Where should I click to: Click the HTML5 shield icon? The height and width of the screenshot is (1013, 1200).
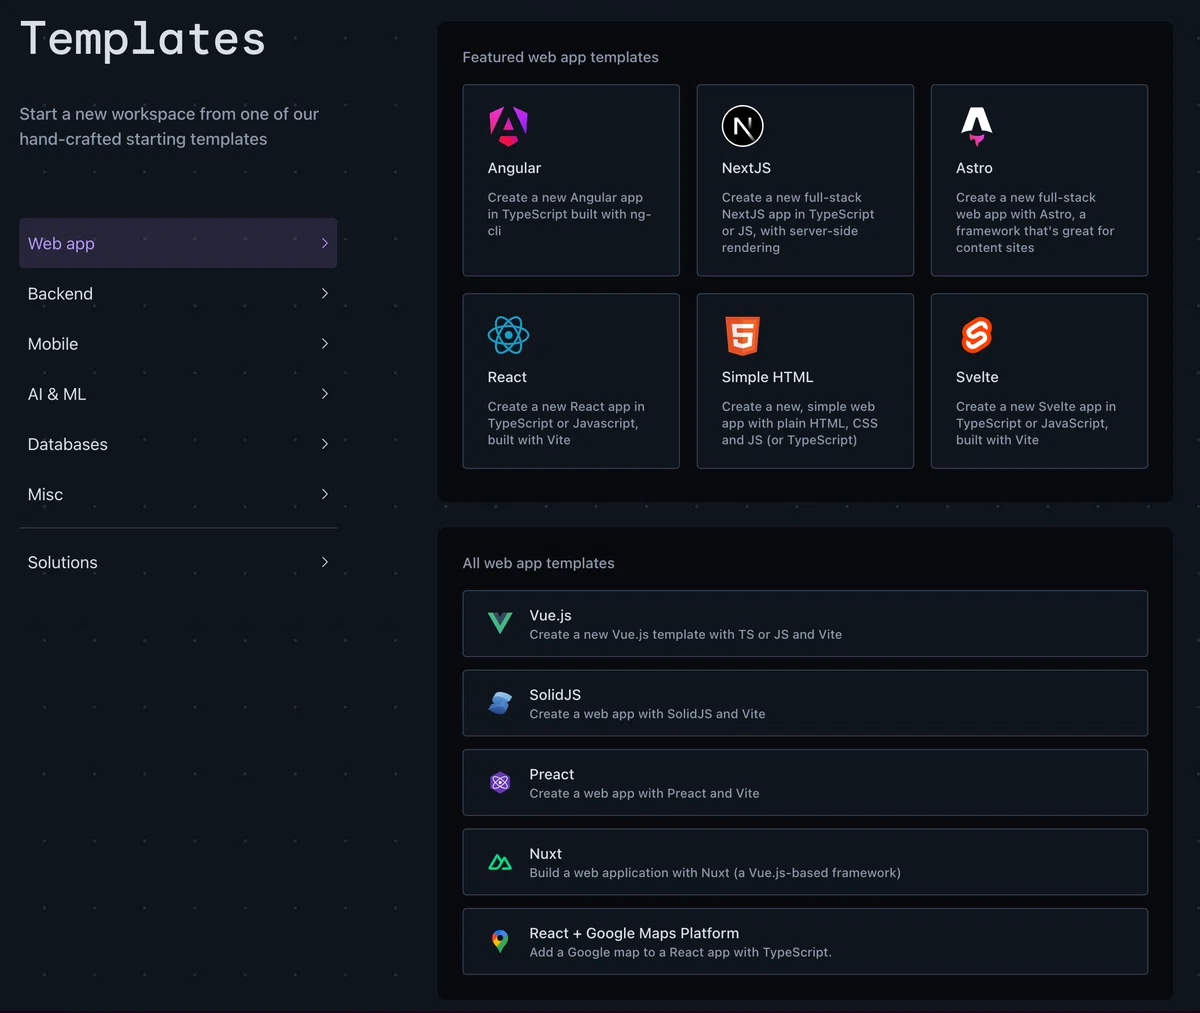743,335
